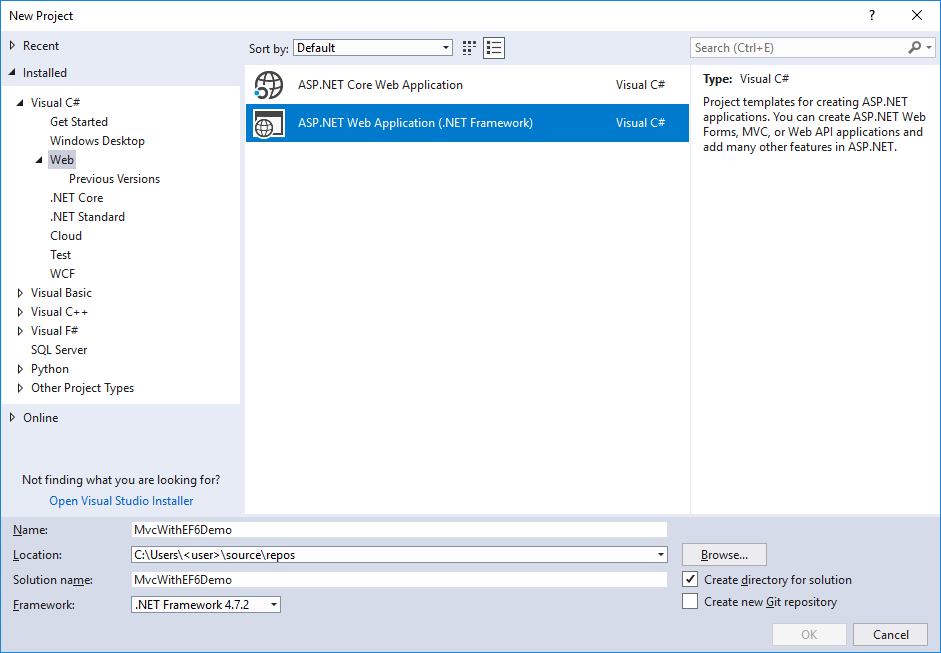Expand the Visual Basic node
941x653 pixels.
[x=20, y=293]
